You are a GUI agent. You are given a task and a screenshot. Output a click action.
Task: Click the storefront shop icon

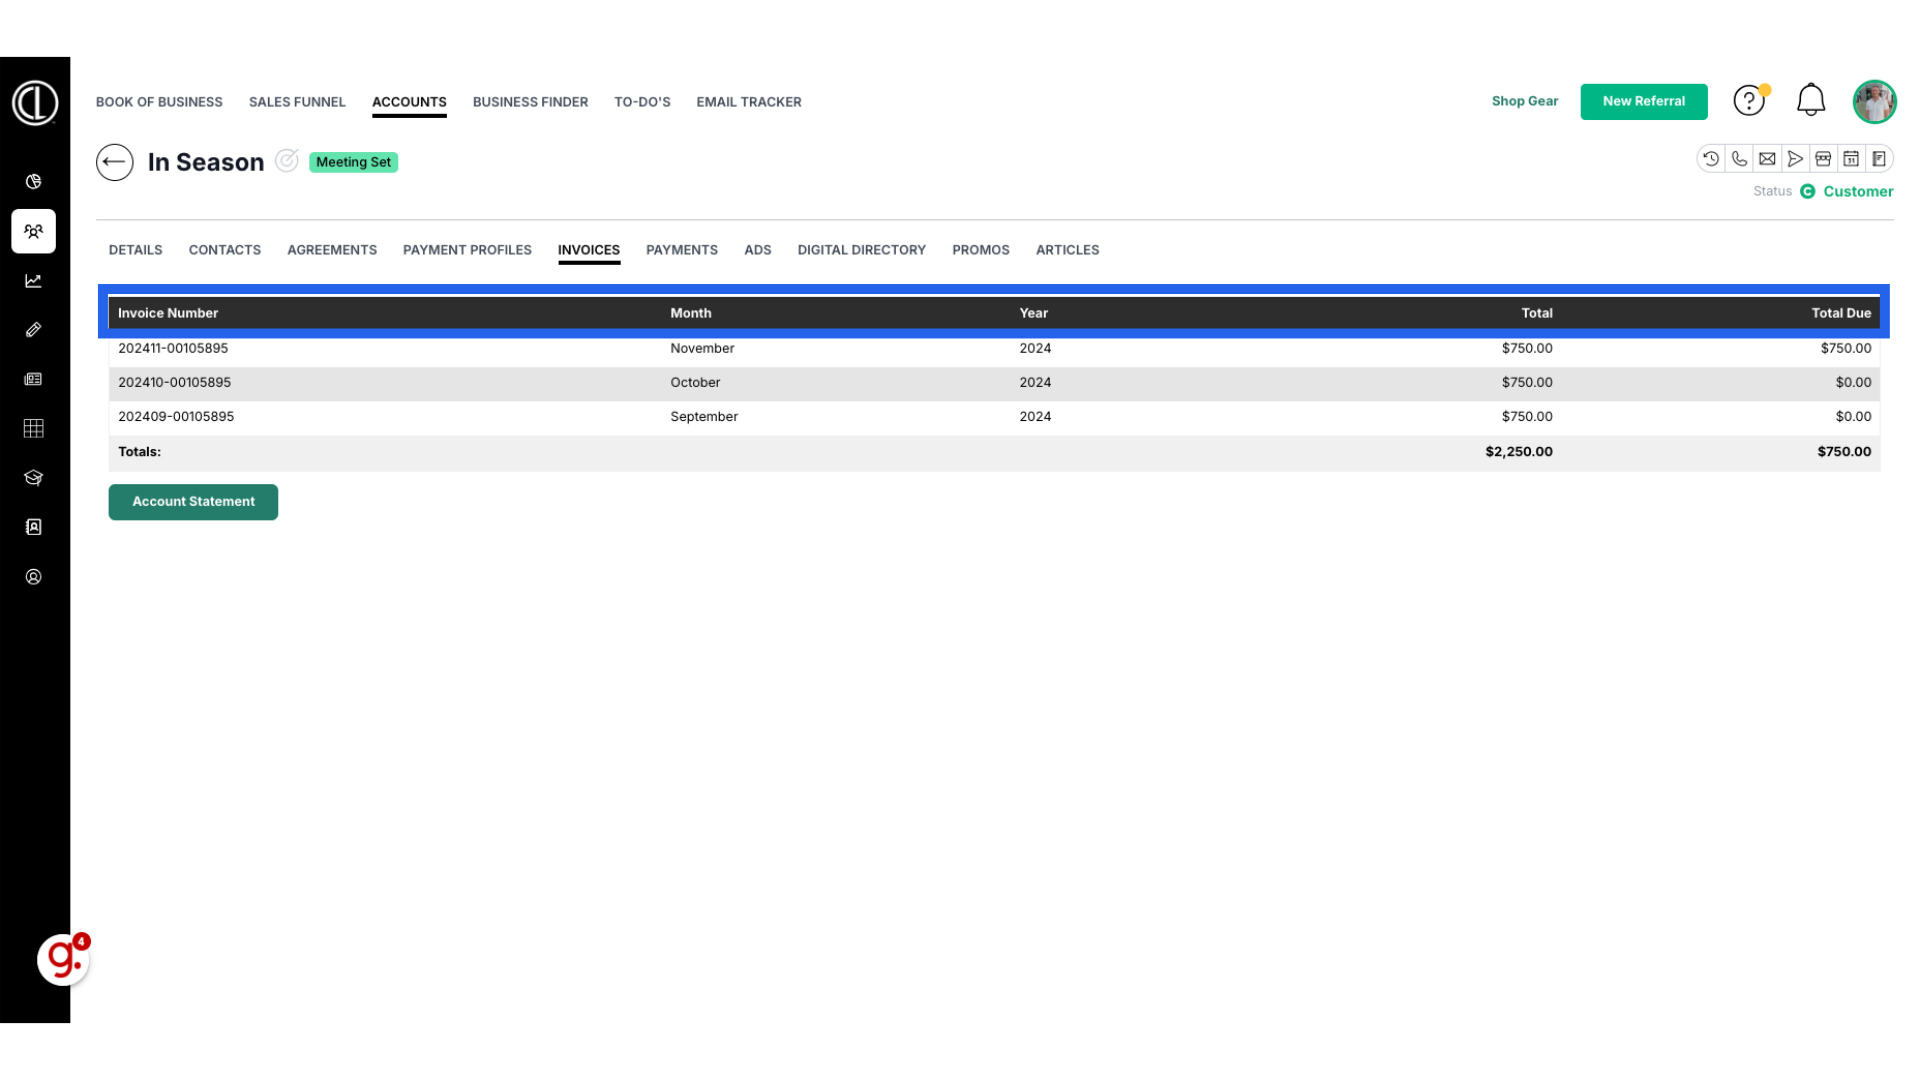point(1823,159)
